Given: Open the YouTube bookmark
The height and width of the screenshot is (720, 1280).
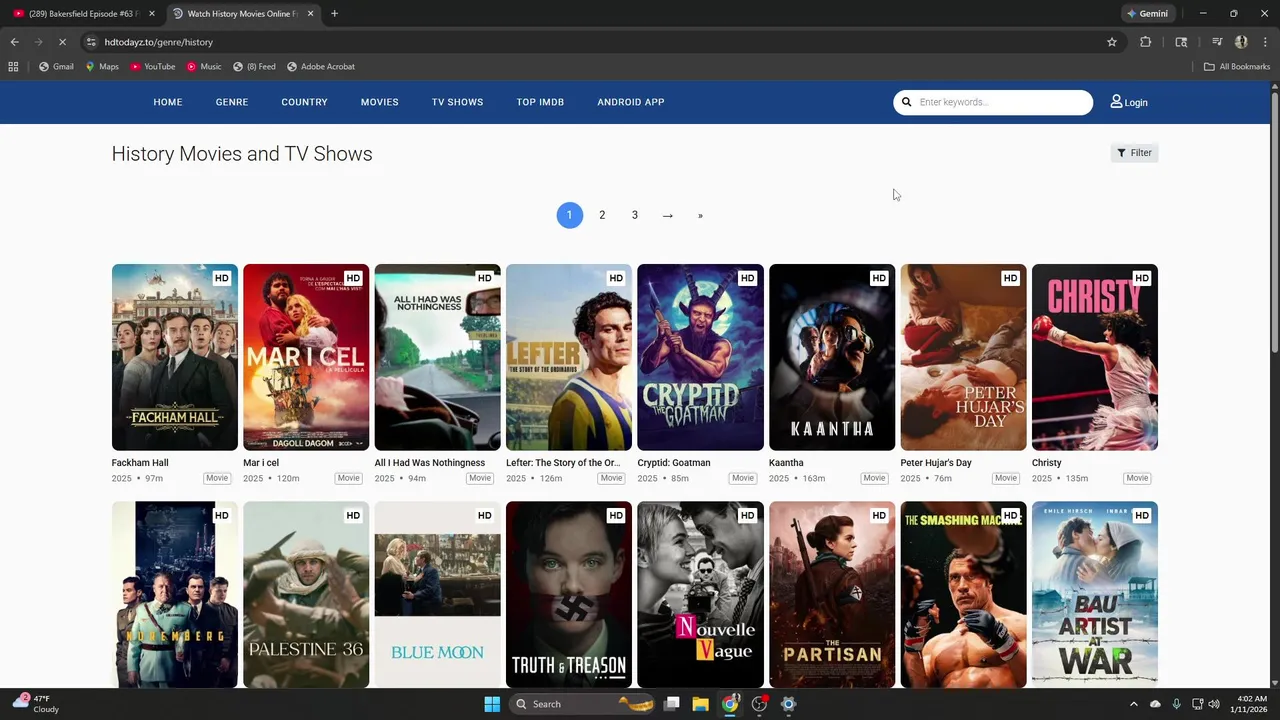Looking at the screenshot, I should point(153,67).
